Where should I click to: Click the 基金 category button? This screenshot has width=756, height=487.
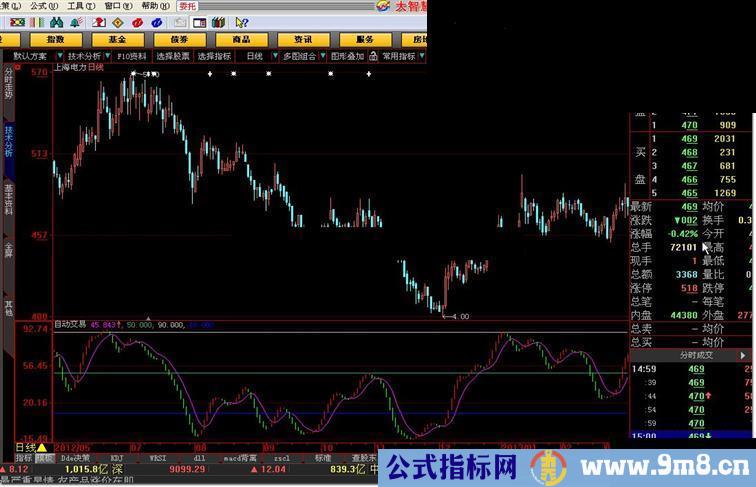117,39
